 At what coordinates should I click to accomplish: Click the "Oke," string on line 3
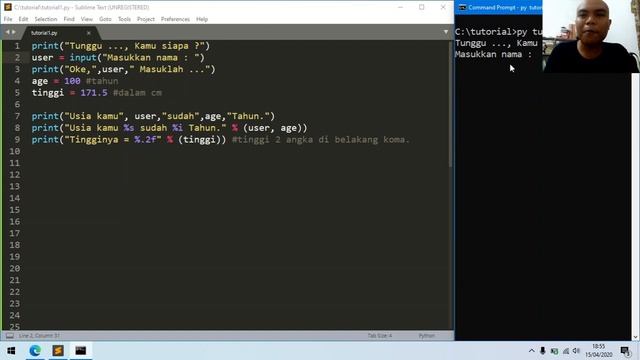pyautogui.click(x=80, y=69)
